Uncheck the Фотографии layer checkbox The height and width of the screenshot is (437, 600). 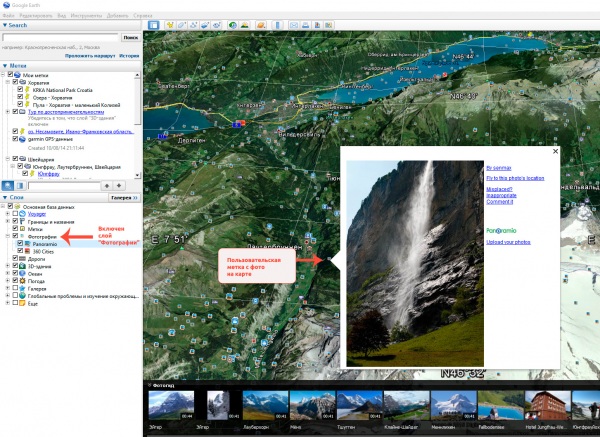pos(15,236)
